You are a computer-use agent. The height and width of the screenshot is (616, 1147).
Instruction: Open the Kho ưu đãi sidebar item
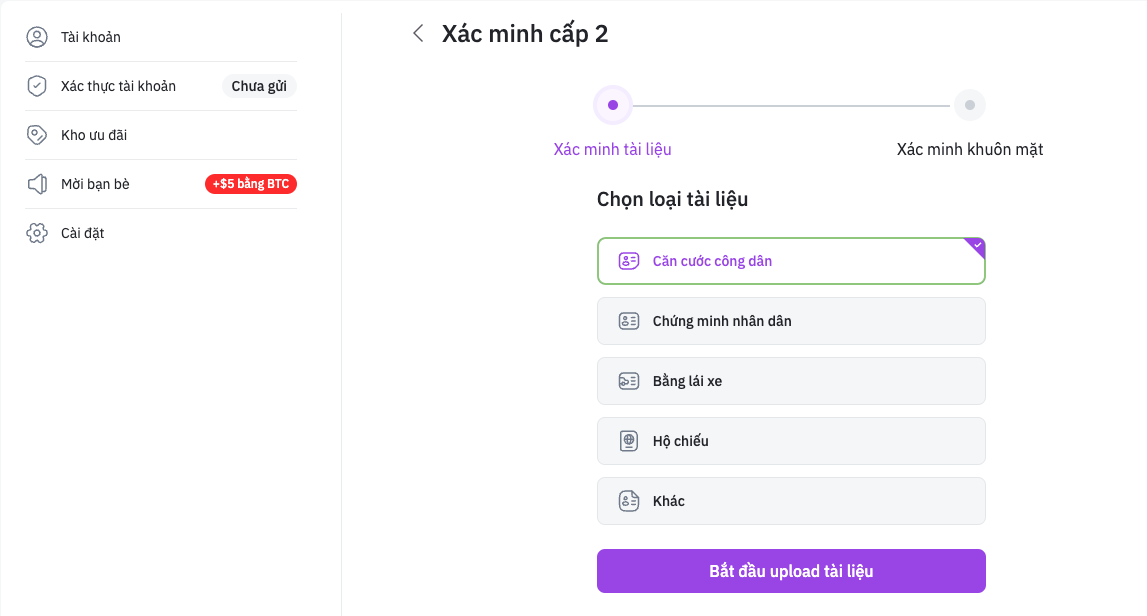tap(94, 135)
